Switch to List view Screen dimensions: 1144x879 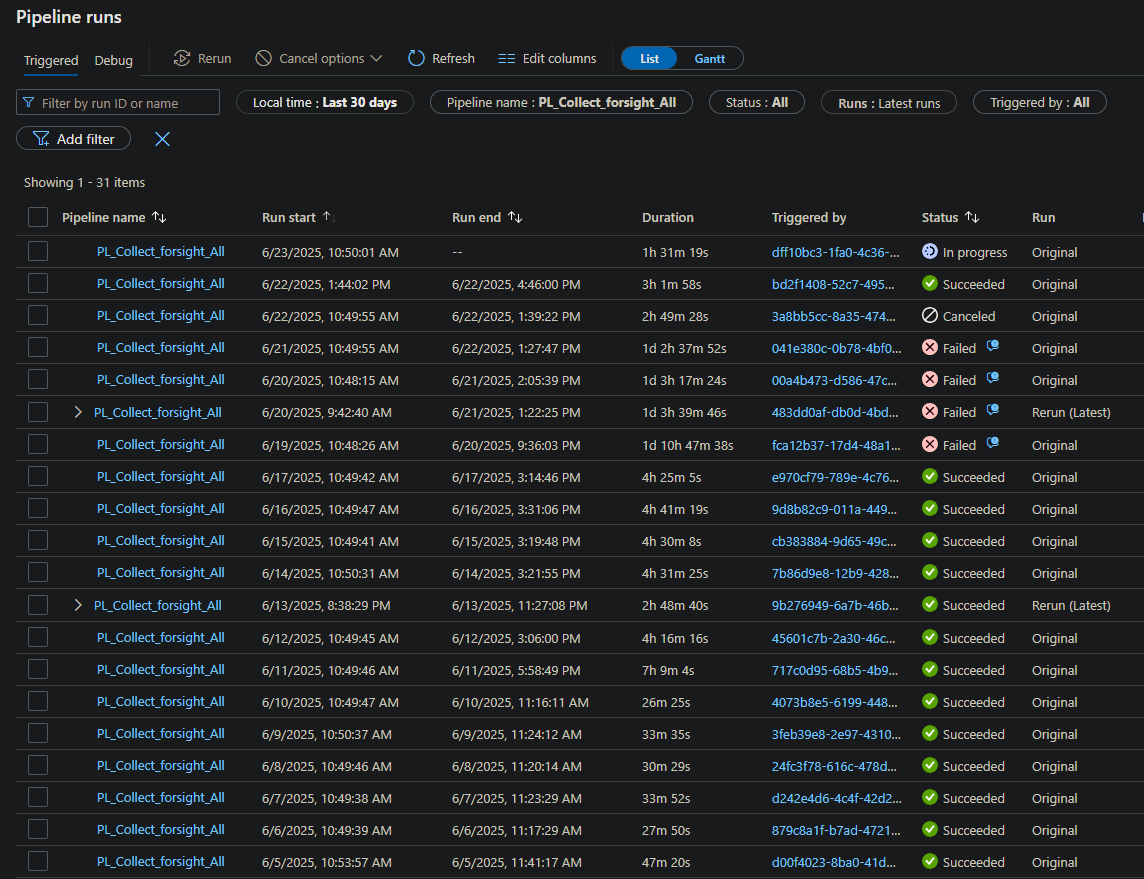[x=649, y=59]
